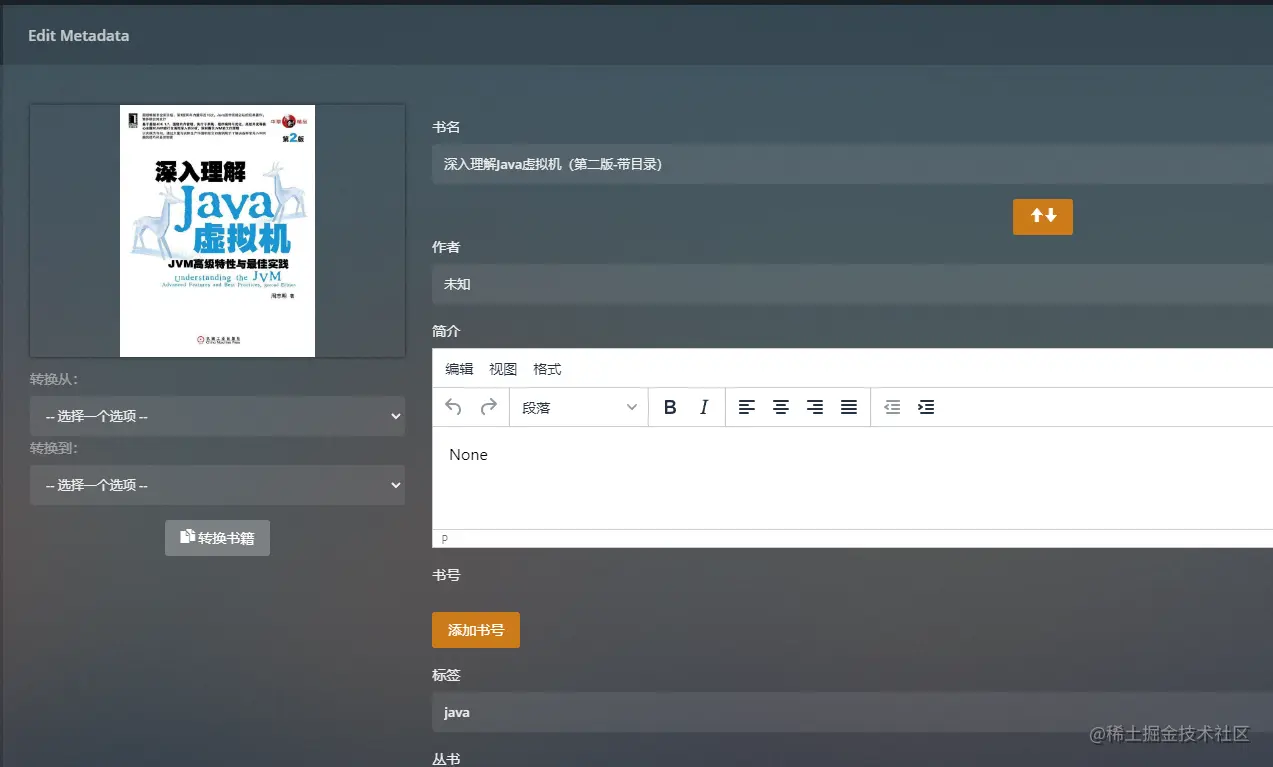
Task: Align text left
Action: (x=747, y=407)
